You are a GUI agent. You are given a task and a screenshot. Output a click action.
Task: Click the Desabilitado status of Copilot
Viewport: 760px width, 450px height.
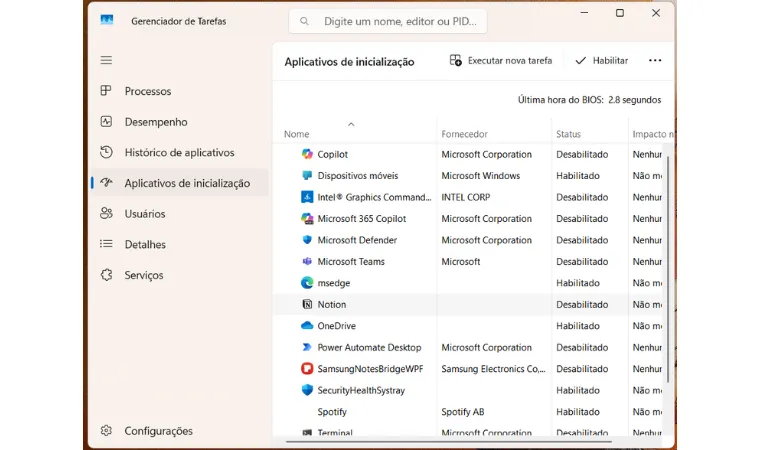click(x=582, y=154)
